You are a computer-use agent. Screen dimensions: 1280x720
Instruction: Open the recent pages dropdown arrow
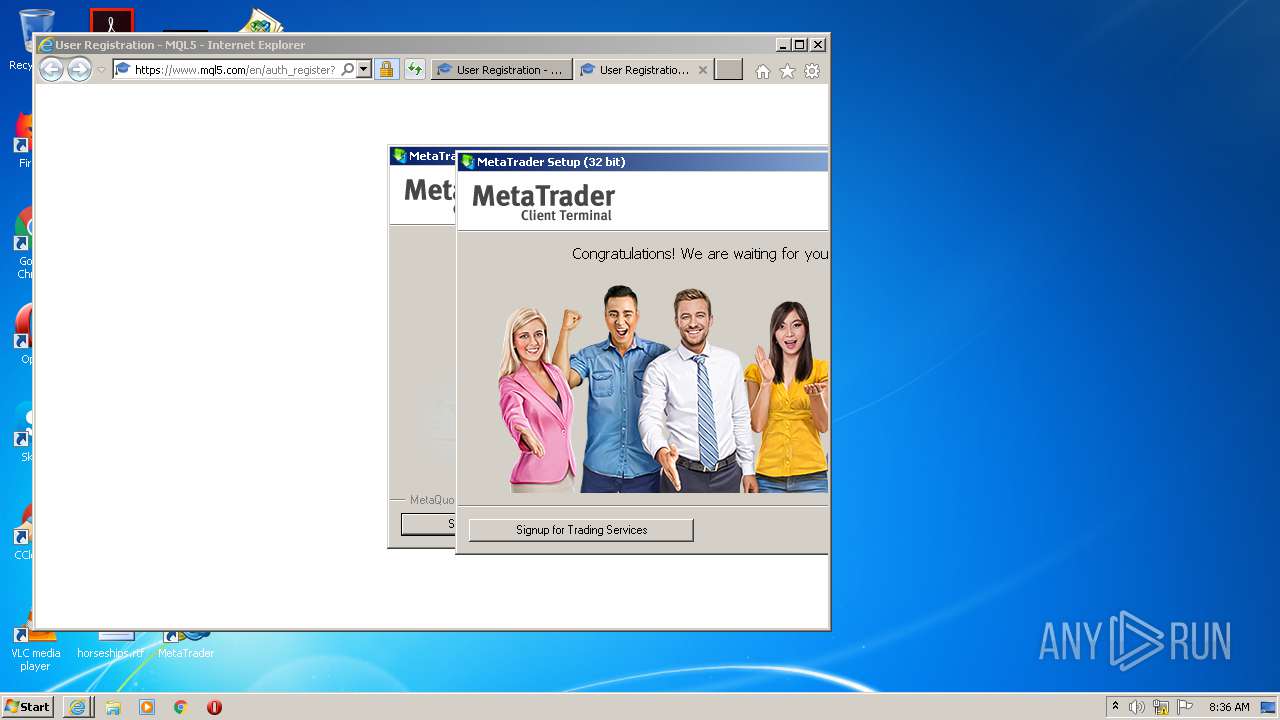[x=101, y=70]
